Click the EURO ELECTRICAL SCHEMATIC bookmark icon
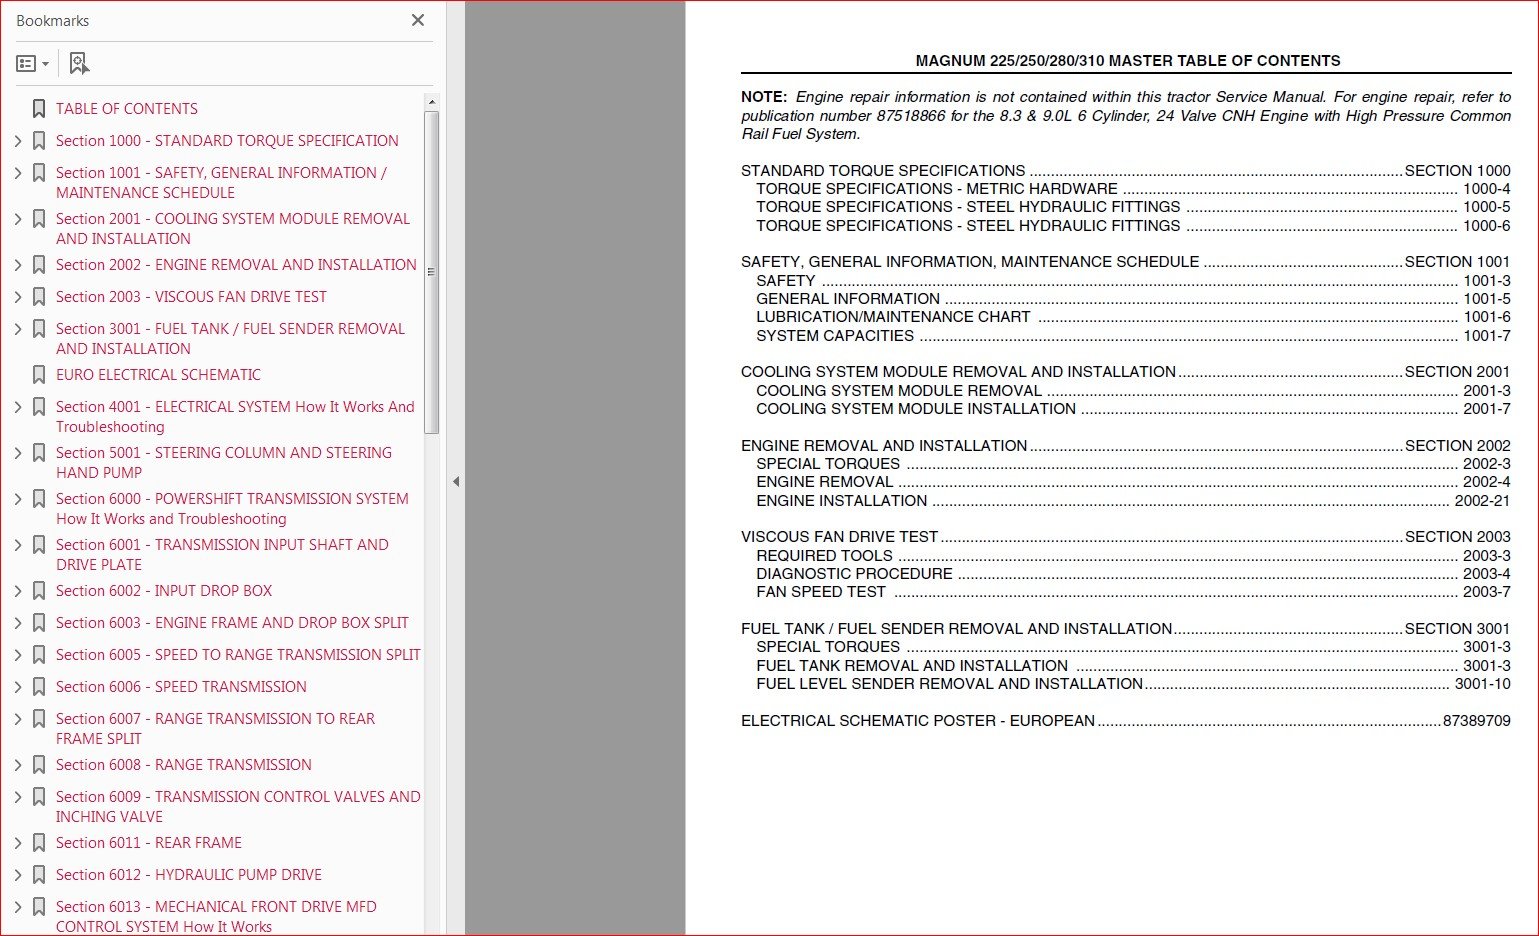1539x936 pixels. click(x=39, y=375)
